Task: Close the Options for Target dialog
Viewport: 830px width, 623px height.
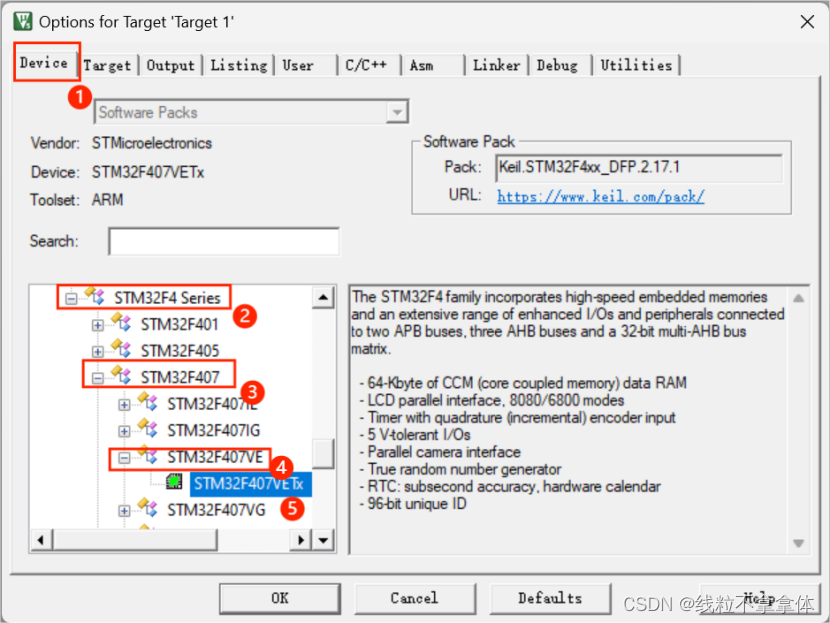Action: click(807, 22)
